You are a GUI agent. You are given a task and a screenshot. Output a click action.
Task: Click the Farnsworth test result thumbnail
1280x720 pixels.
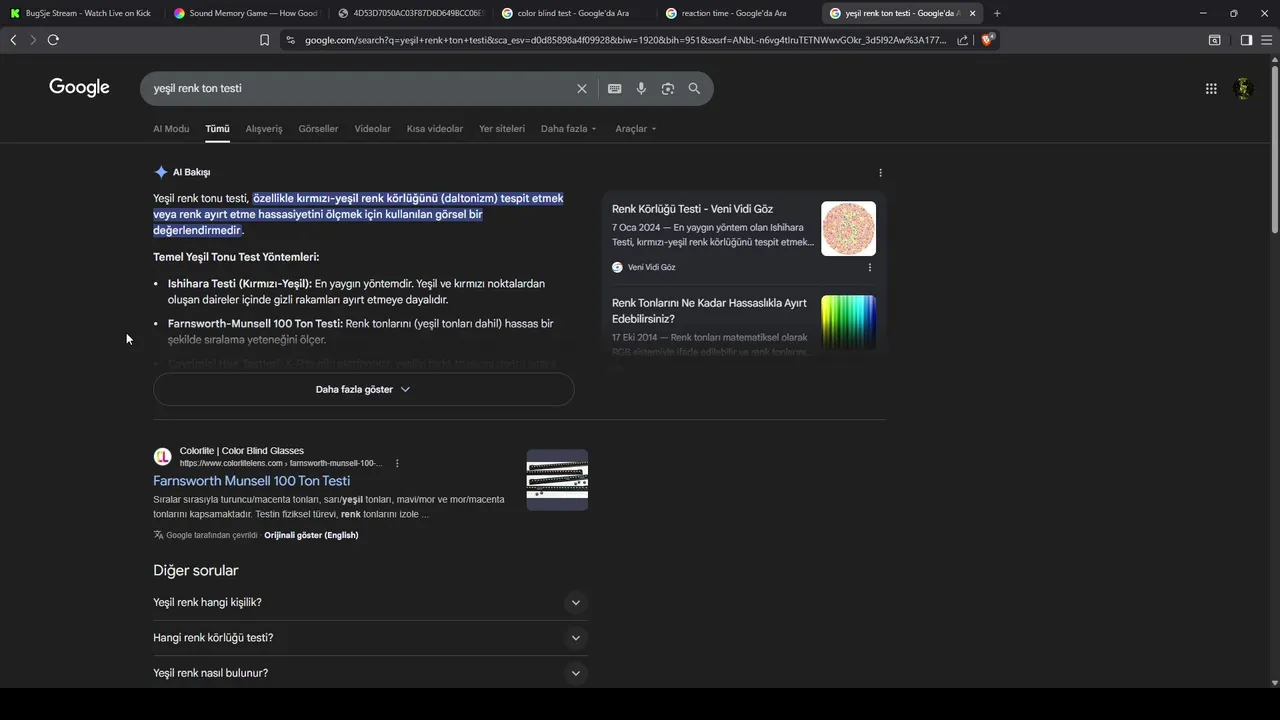tap(557, 480)
